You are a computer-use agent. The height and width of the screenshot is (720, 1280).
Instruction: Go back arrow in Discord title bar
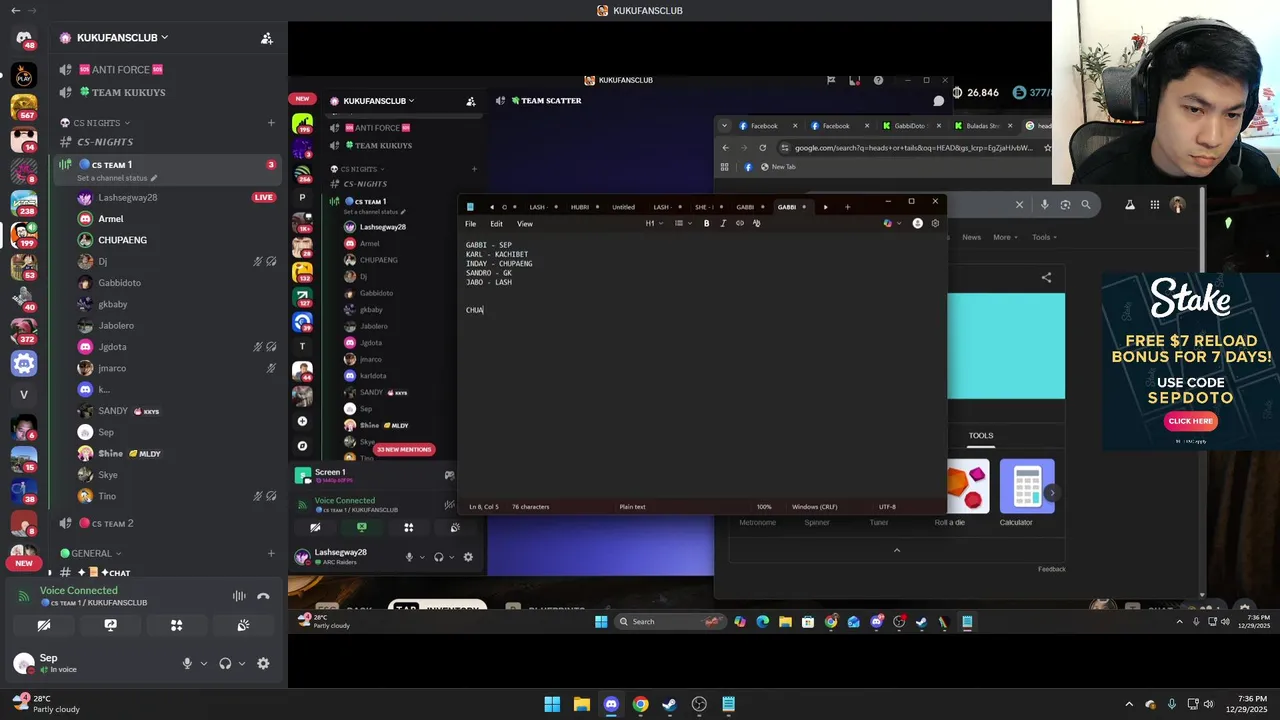coord(15,10)
